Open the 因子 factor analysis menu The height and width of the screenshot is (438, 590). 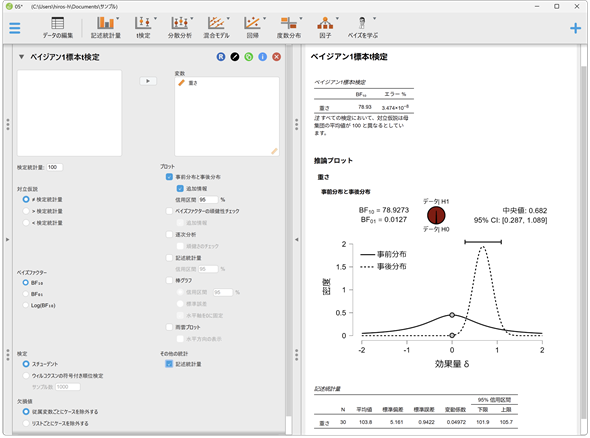point(325,27)
